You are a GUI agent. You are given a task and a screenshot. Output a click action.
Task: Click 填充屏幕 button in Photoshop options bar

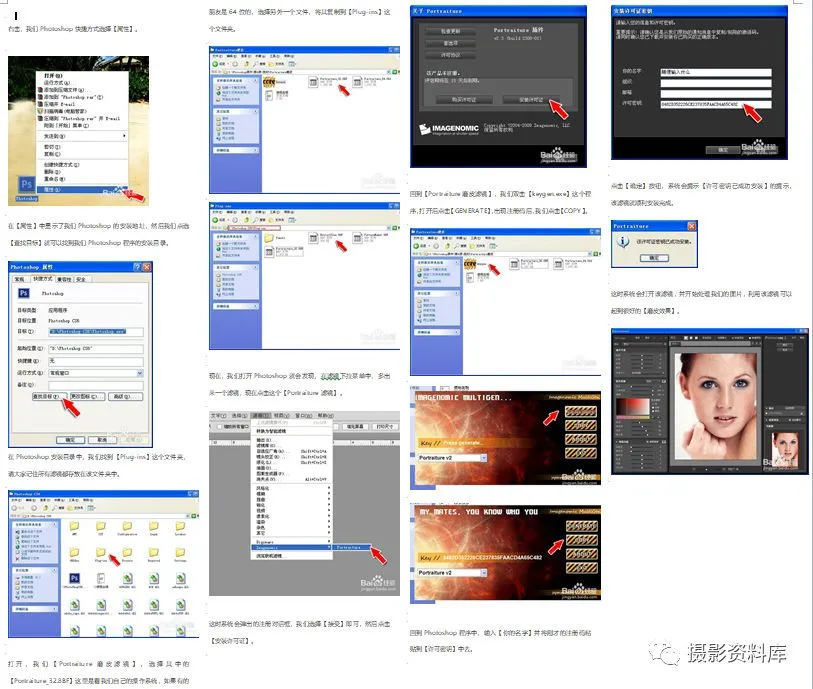(354, 426)
